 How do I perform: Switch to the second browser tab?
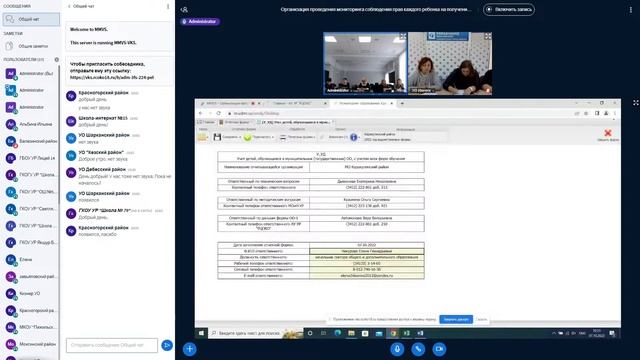point(297,103)
